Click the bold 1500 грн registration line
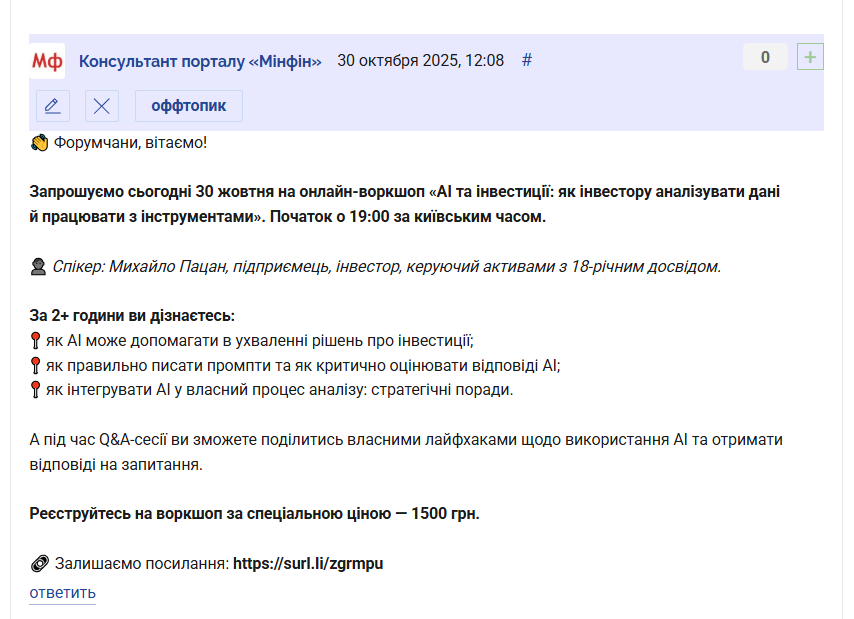Image resolution: width=854 pixels, height=619 pixels. (254, 514)
